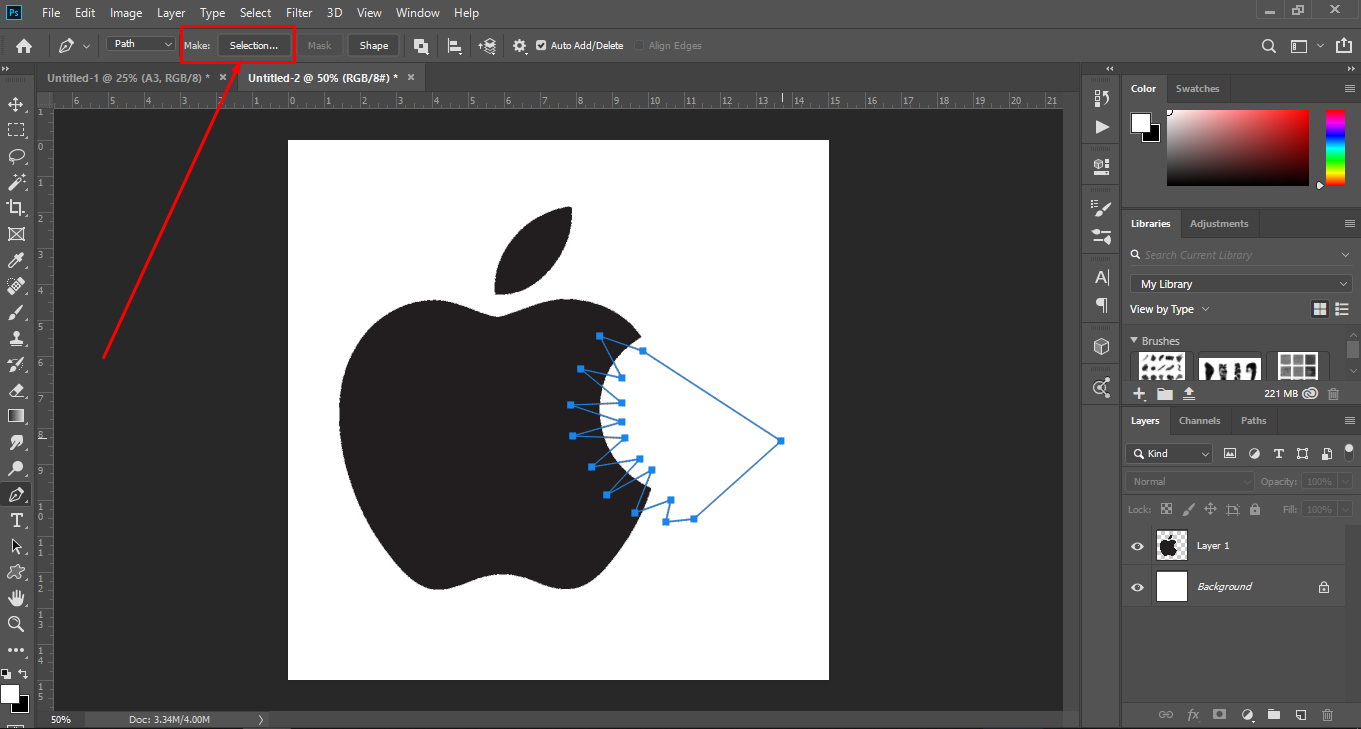Select the Frame tool

click(x=16, y=234)
